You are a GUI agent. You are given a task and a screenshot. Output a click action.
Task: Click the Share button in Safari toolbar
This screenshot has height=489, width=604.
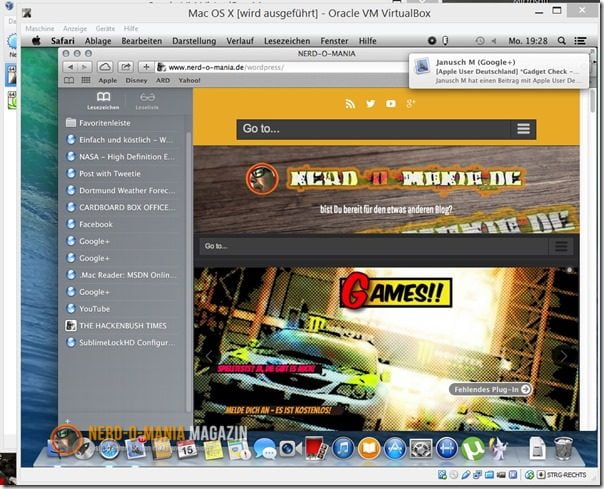[x=126, y=67]
